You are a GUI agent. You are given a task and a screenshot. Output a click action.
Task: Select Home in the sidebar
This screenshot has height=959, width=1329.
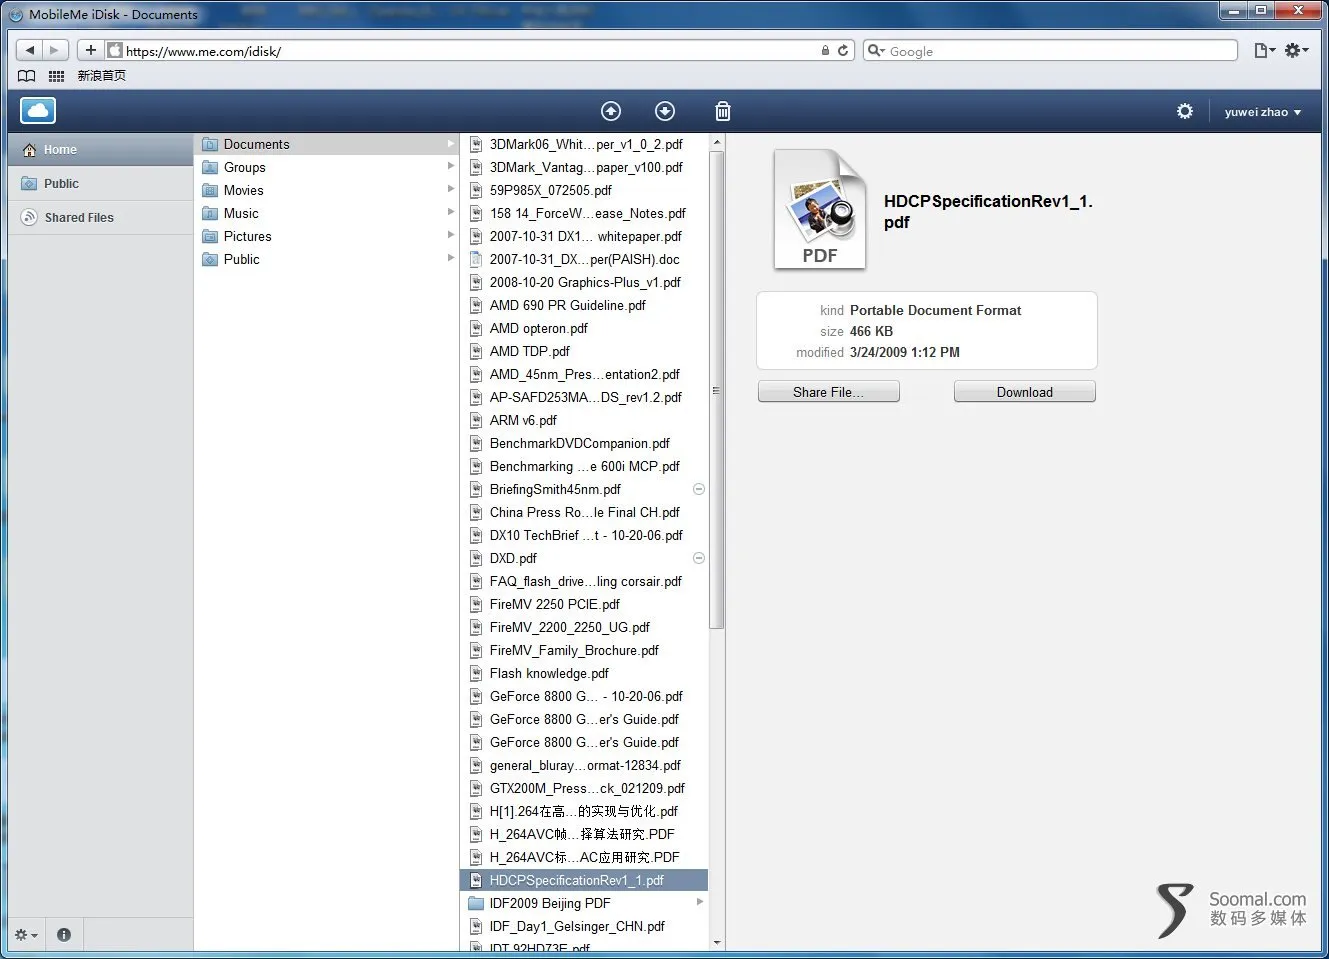click(x=100, y=150)
